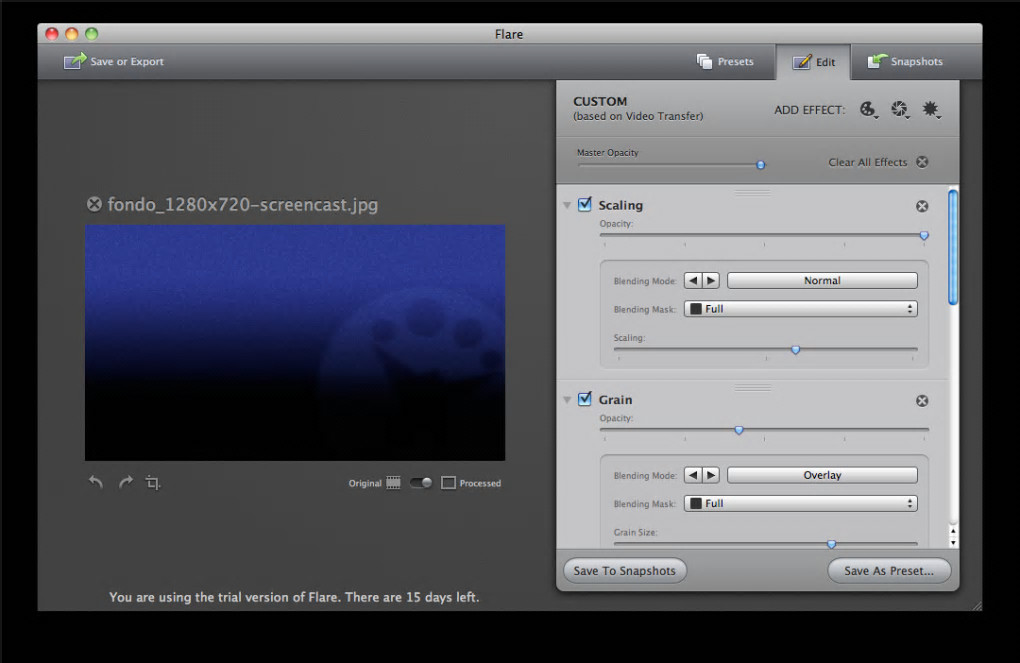Open the Presets tab
Viewport: 1020px width, 663px height.
click(x=725, y=61)
